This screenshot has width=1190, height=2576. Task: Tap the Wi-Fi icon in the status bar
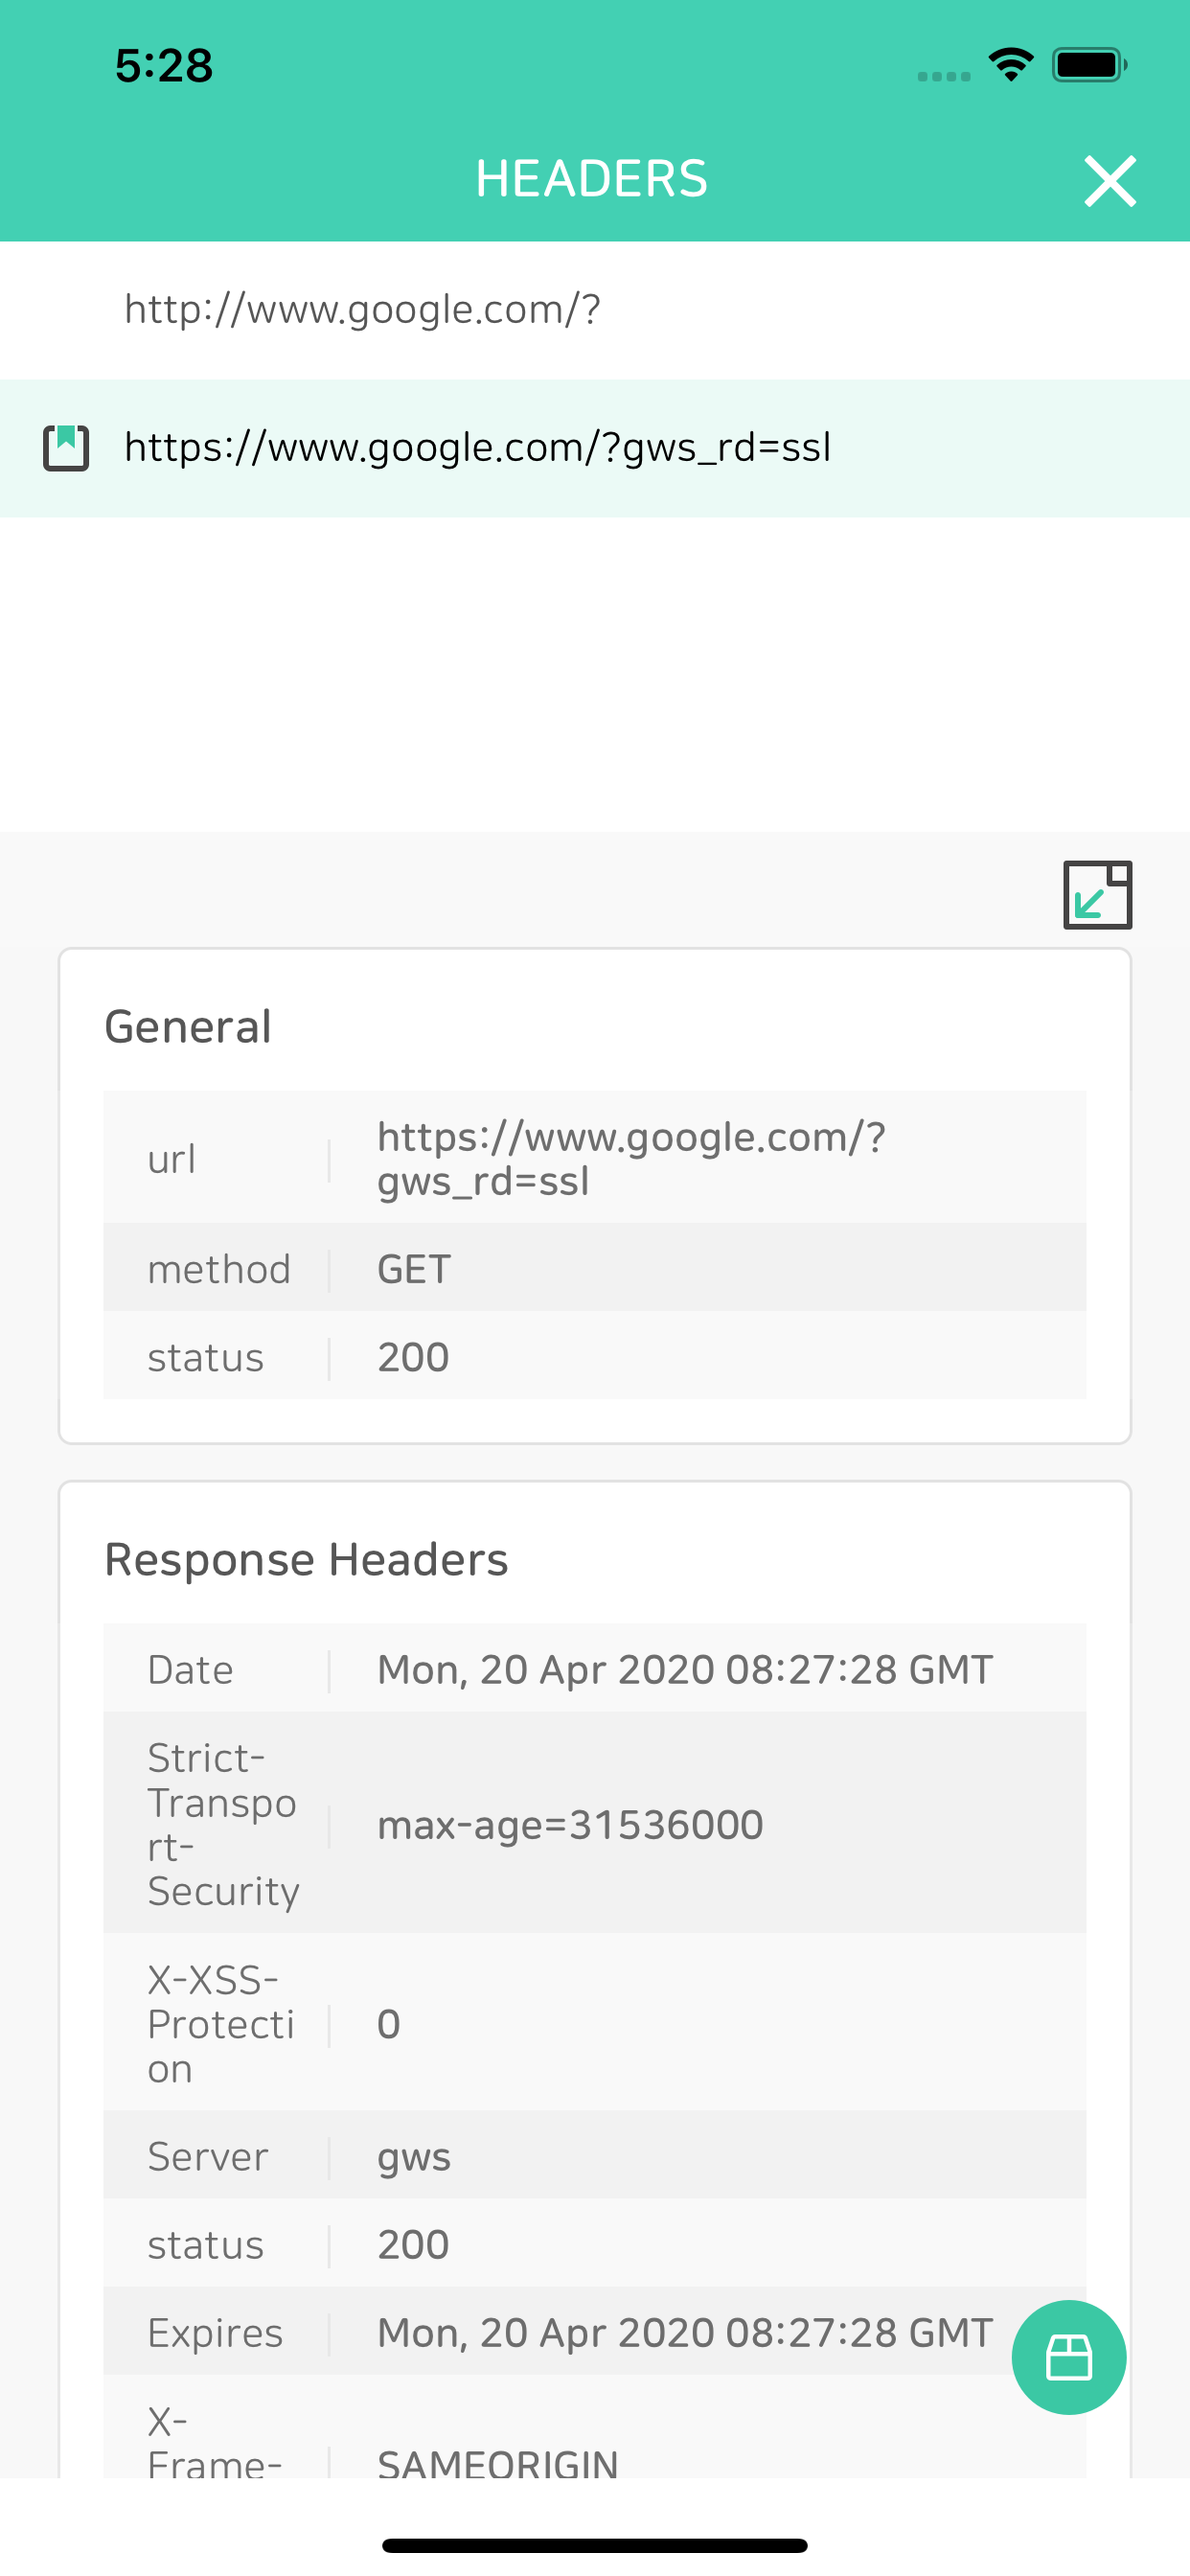[1011, 63]
